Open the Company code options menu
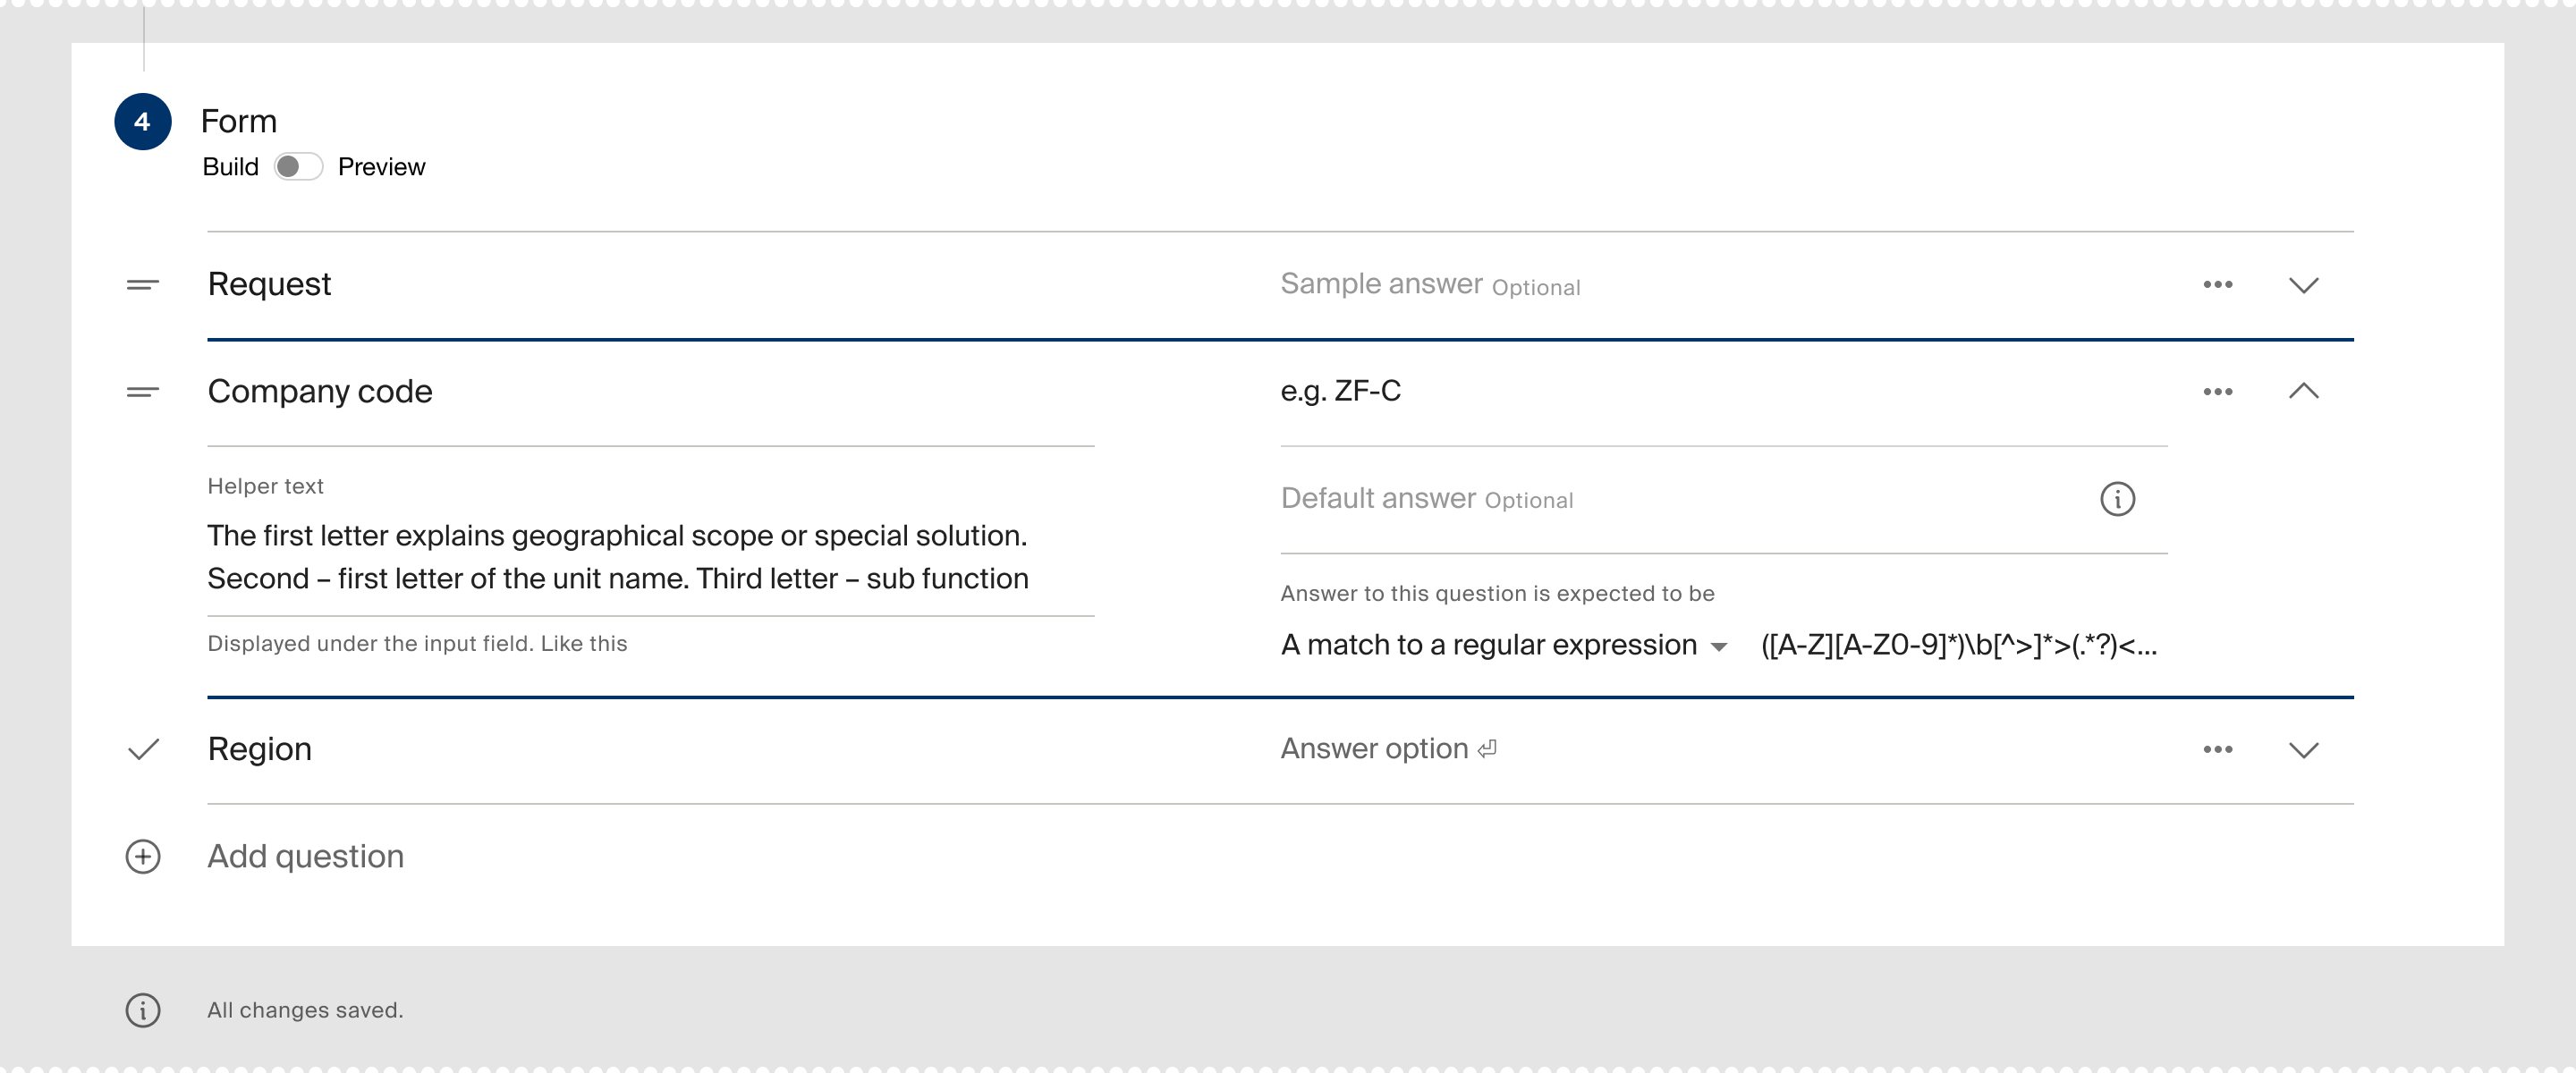This screenshot has width=2576, height=1073. [2218, 392]
